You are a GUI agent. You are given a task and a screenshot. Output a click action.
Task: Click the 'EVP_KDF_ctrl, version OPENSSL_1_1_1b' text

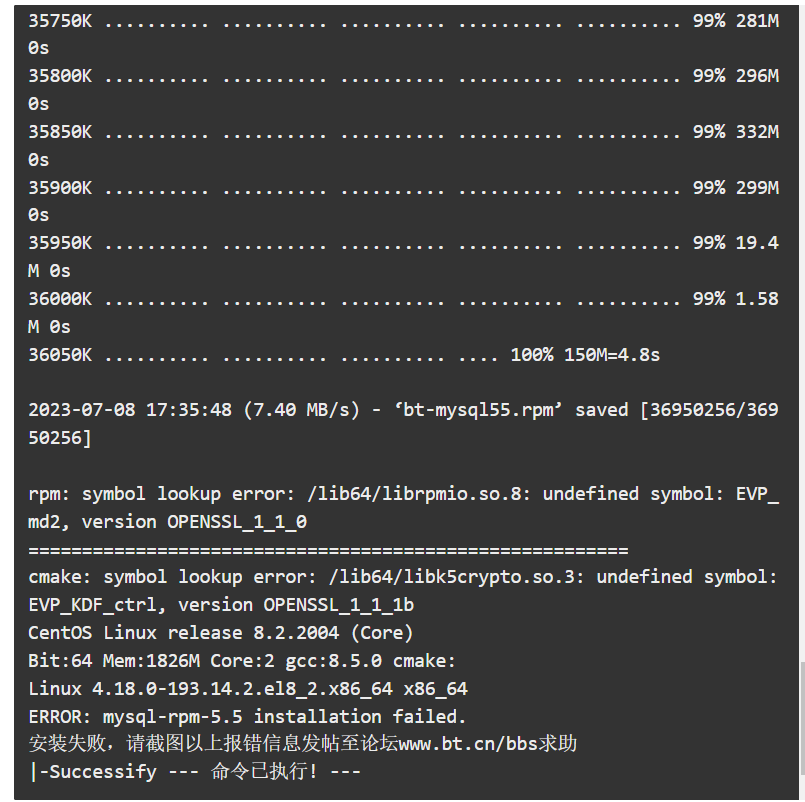pyautogui.click(x=220, y=605)
